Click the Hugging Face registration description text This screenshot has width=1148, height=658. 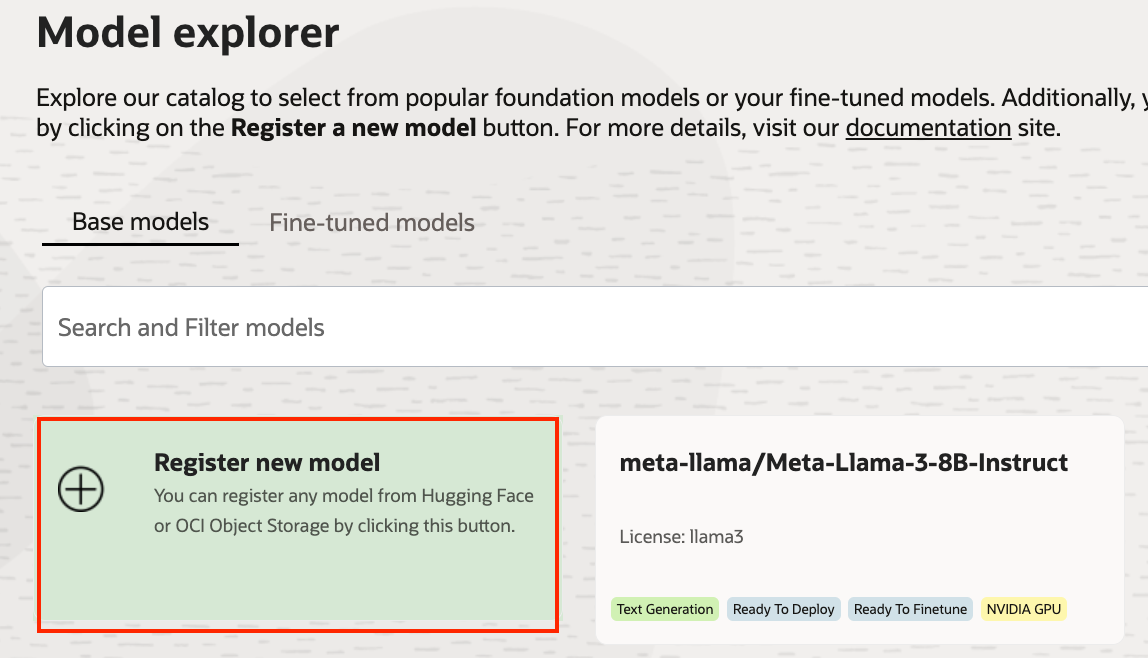coord(344,496)
